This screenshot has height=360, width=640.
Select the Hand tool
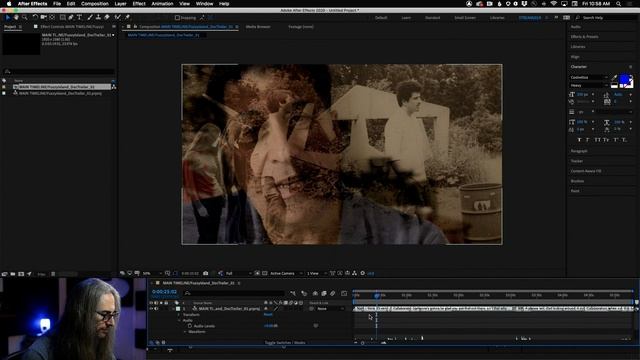16,18
